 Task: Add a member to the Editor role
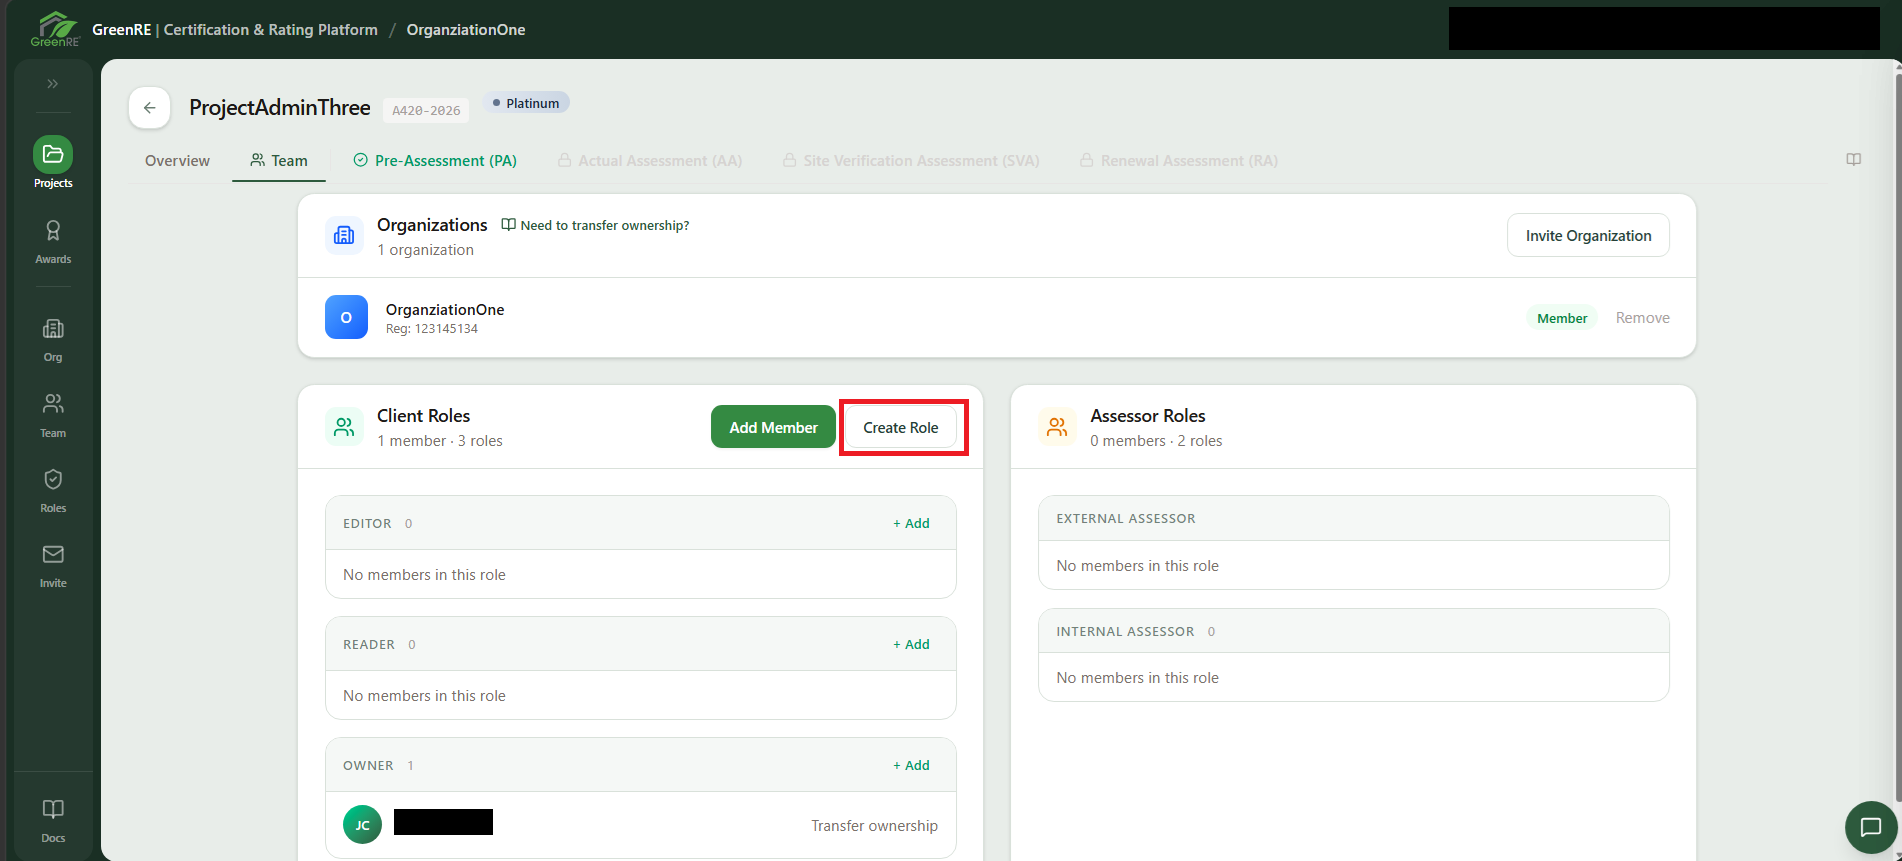click(x=911, y=523)
